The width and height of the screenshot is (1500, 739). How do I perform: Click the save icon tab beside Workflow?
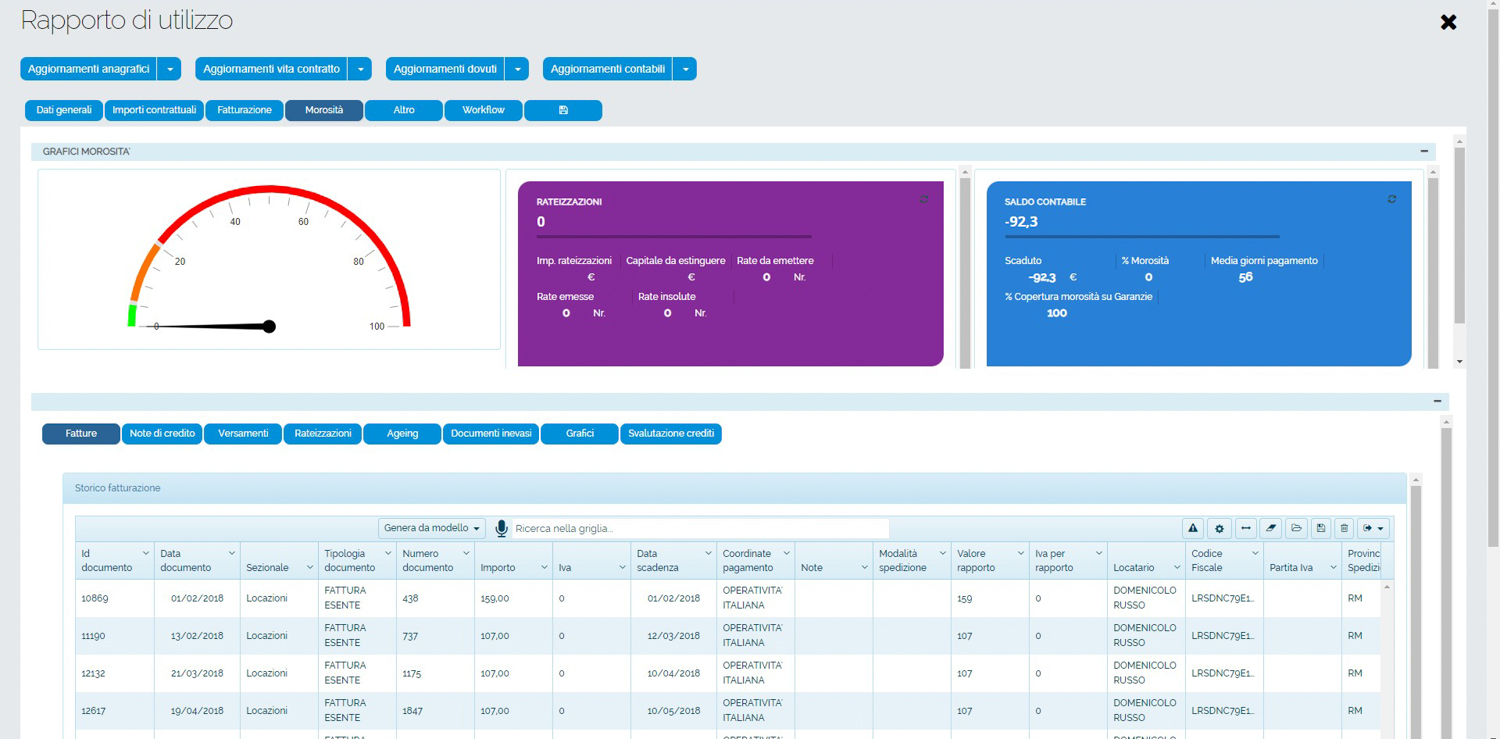click(563, 110)
